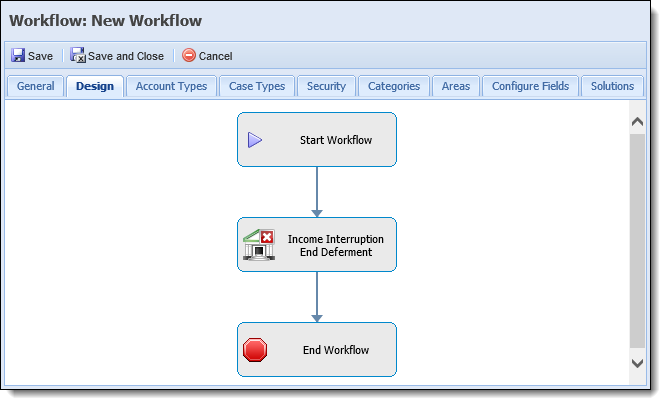The height and width of the screenshot is (405, 666).
Task: Click the Save floppy disk icon
Action: [x=18, y=55]
